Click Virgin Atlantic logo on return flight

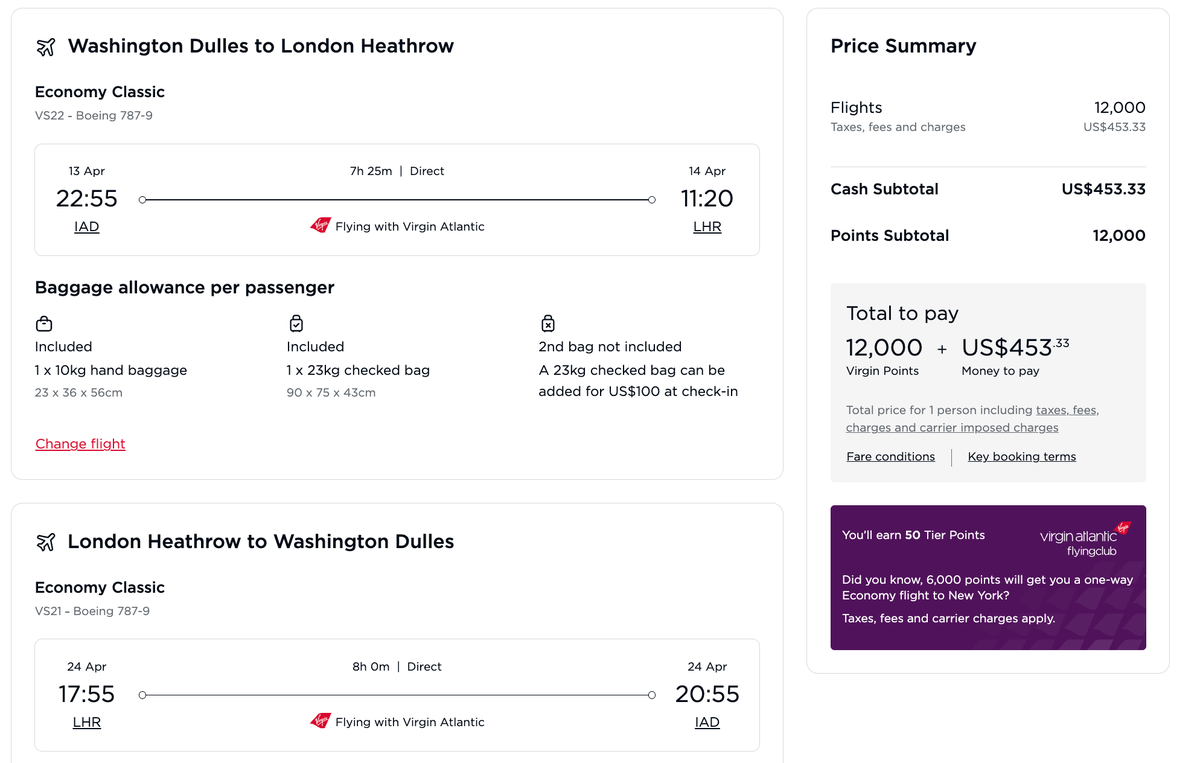(320, 721)
